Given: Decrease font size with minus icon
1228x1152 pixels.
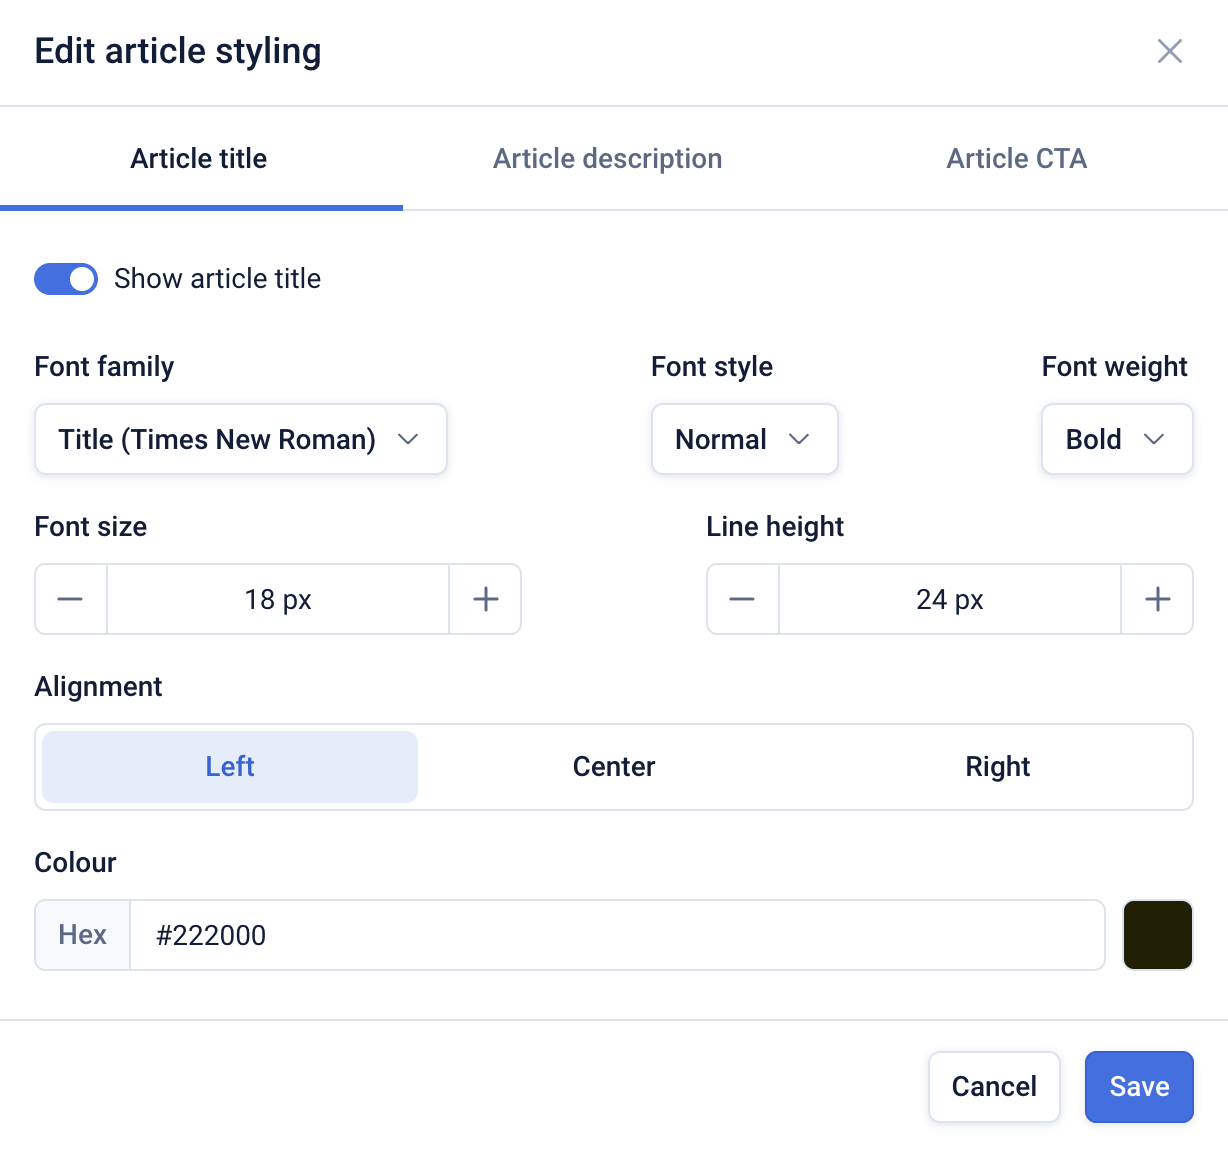Looking at the screenshot, I should (x=71, y=599).
